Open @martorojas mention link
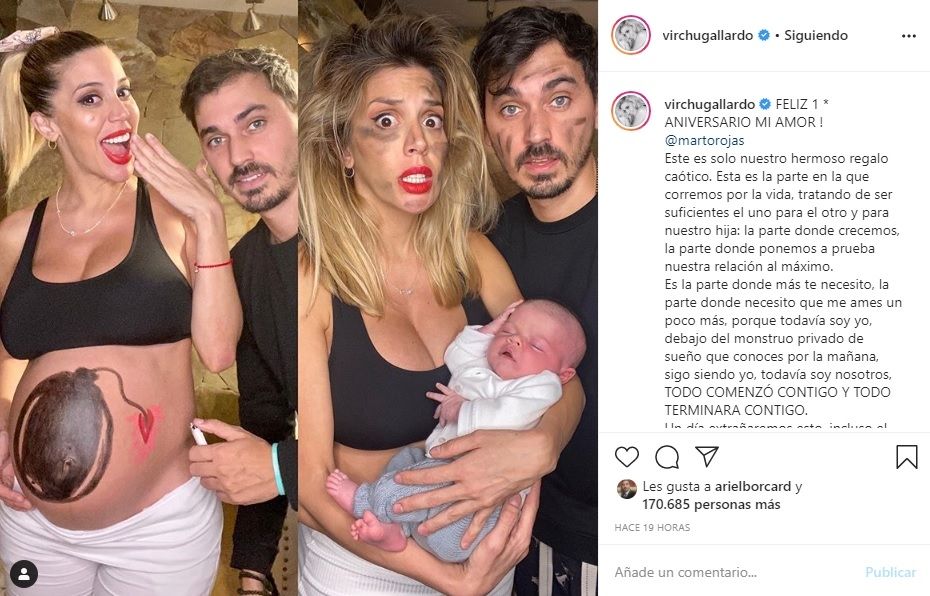This screenshot has height=596, width=930. tap(704, 141)
